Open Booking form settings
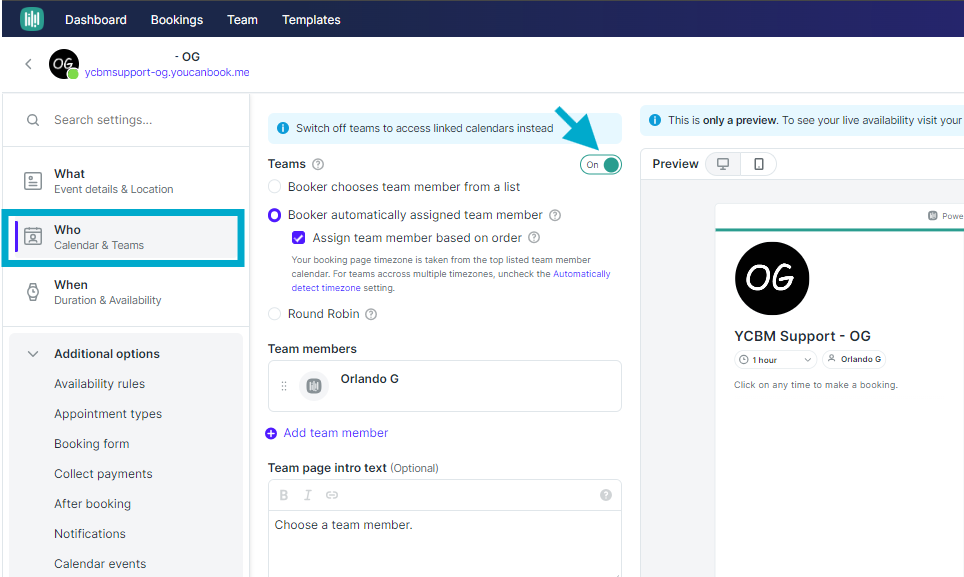Viewport: 964px width, 577px height. coord(92,444)
